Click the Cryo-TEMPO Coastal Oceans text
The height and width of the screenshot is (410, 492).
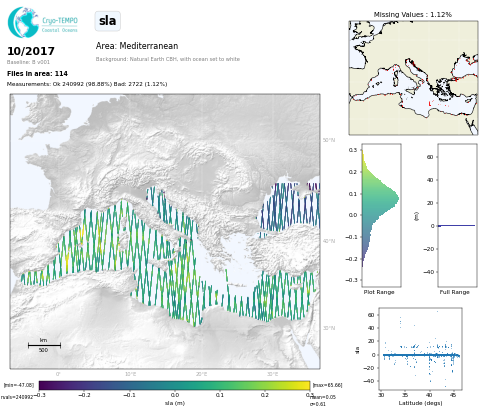tap(60, 25)
